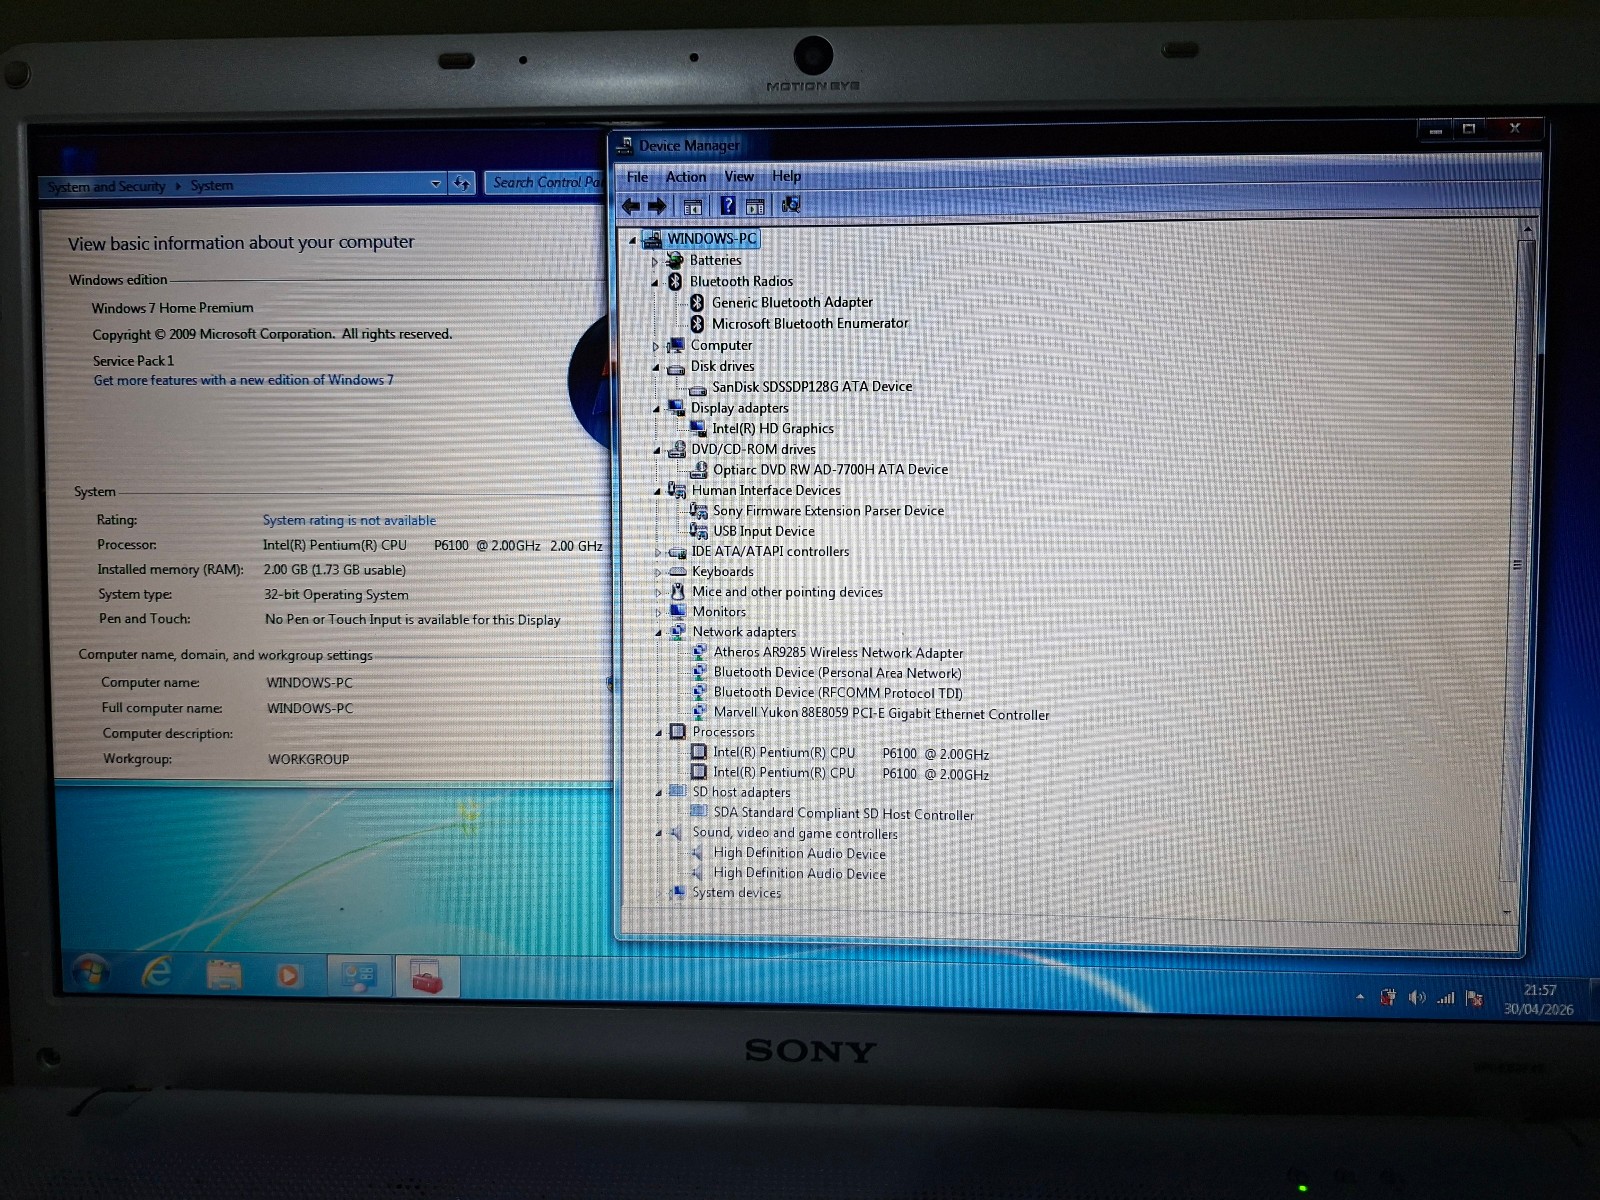Viewport: 1600px width, 1200px height.
Task: Open the View menu in Device Manager
Action: pyautogui.click(x=739, y=177)
